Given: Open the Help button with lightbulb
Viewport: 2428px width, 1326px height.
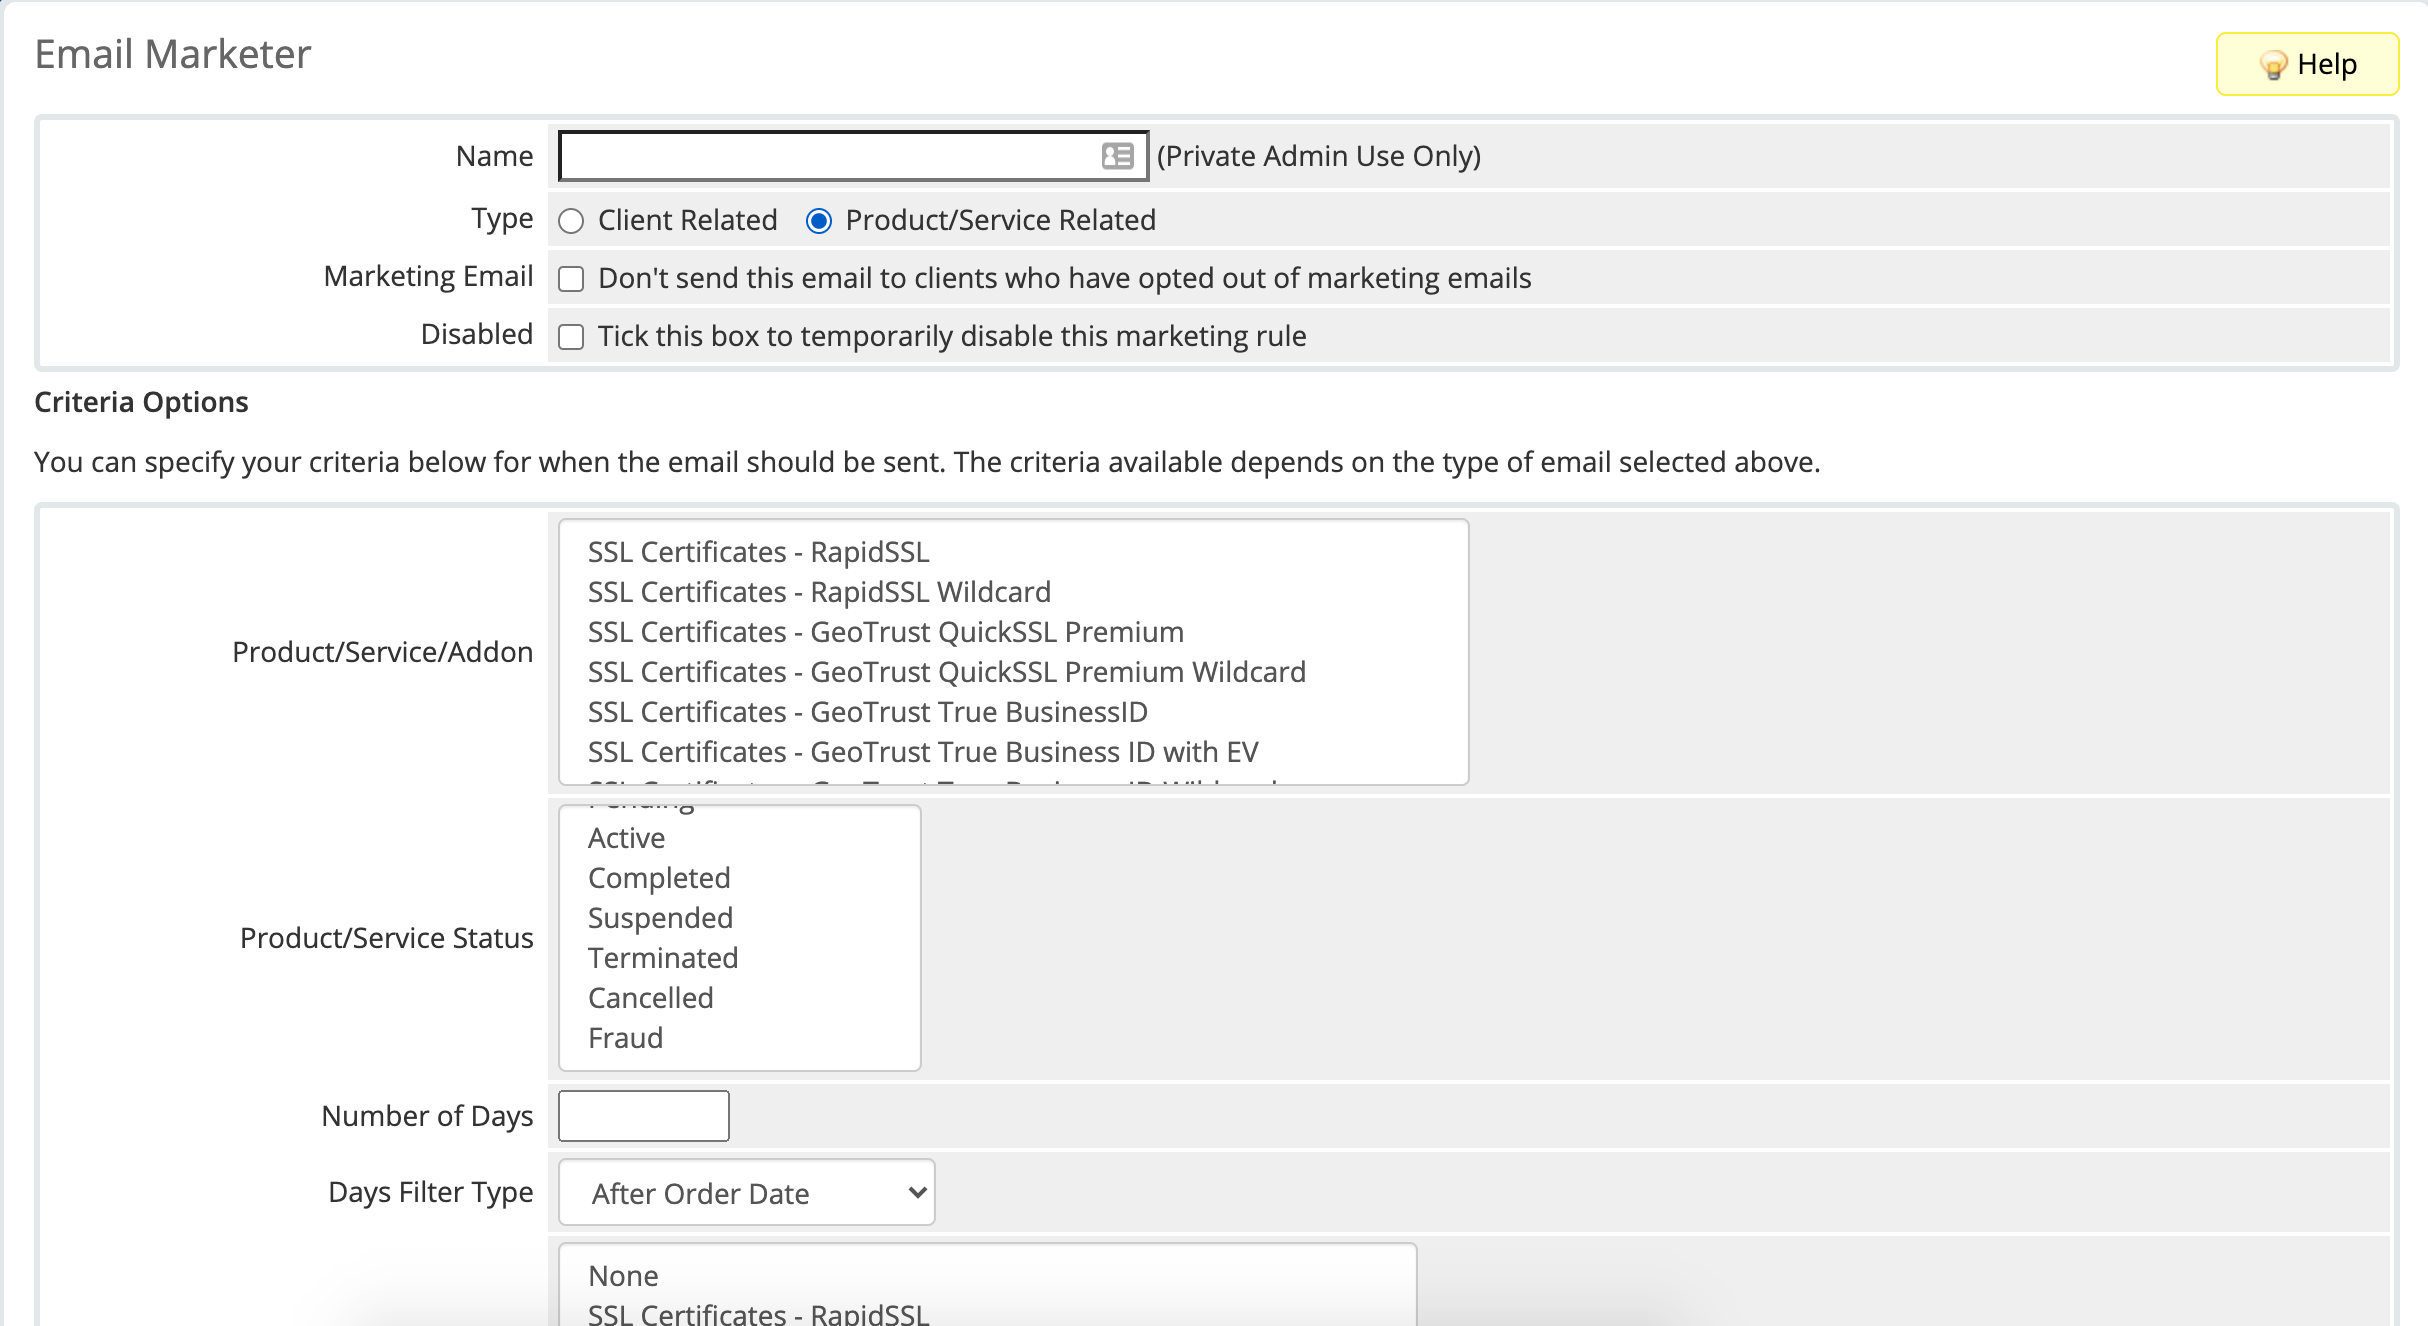Looking at the screenshot, I should 2307,64.
